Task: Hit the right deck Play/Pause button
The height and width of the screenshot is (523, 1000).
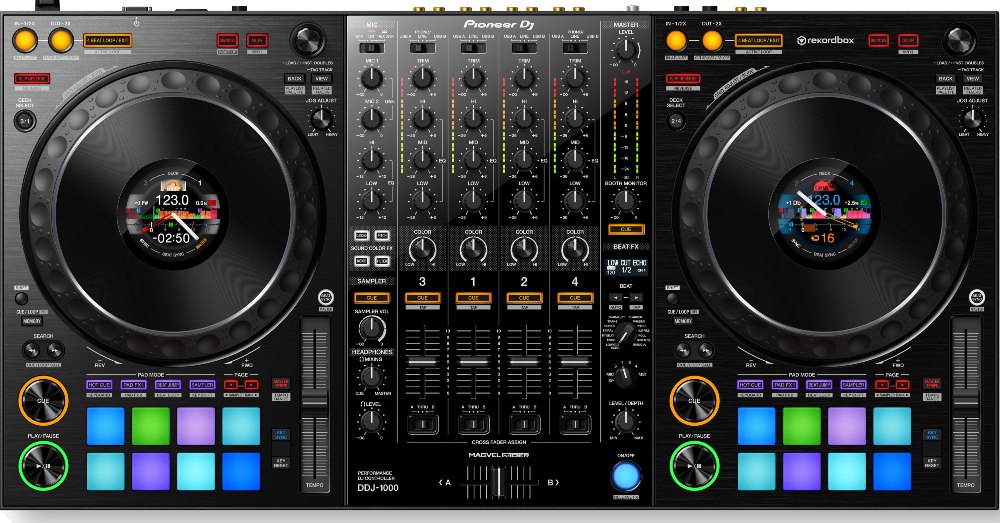Action: [x=695, y=466]
